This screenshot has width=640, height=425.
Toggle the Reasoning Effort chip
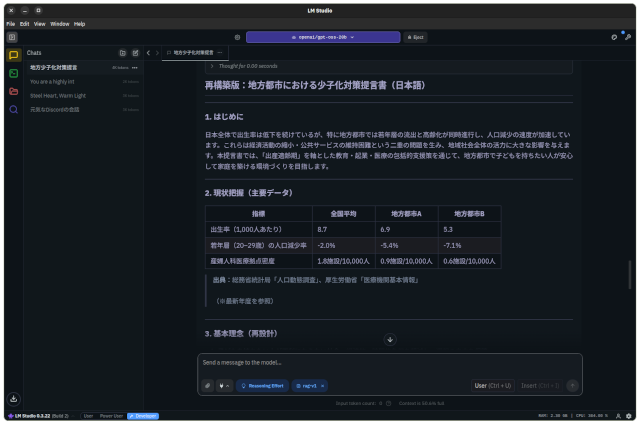tap(262, 386)
